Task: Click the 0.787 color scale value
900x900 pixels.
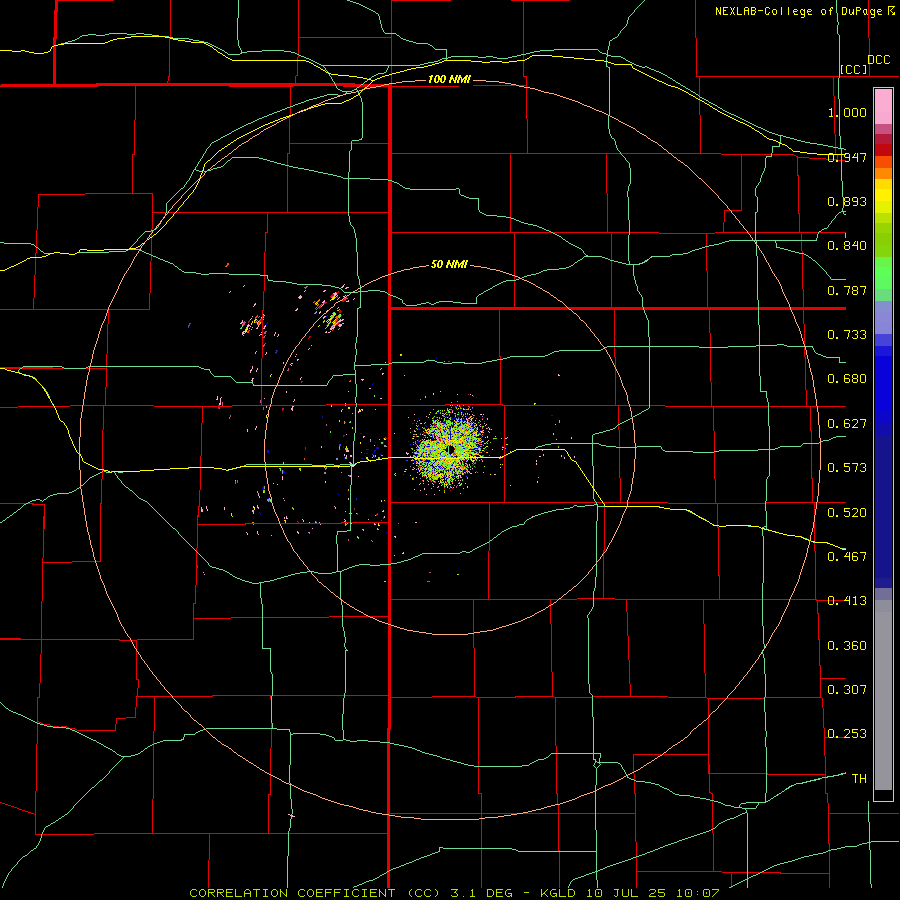Action: click(x=847, y=290)
